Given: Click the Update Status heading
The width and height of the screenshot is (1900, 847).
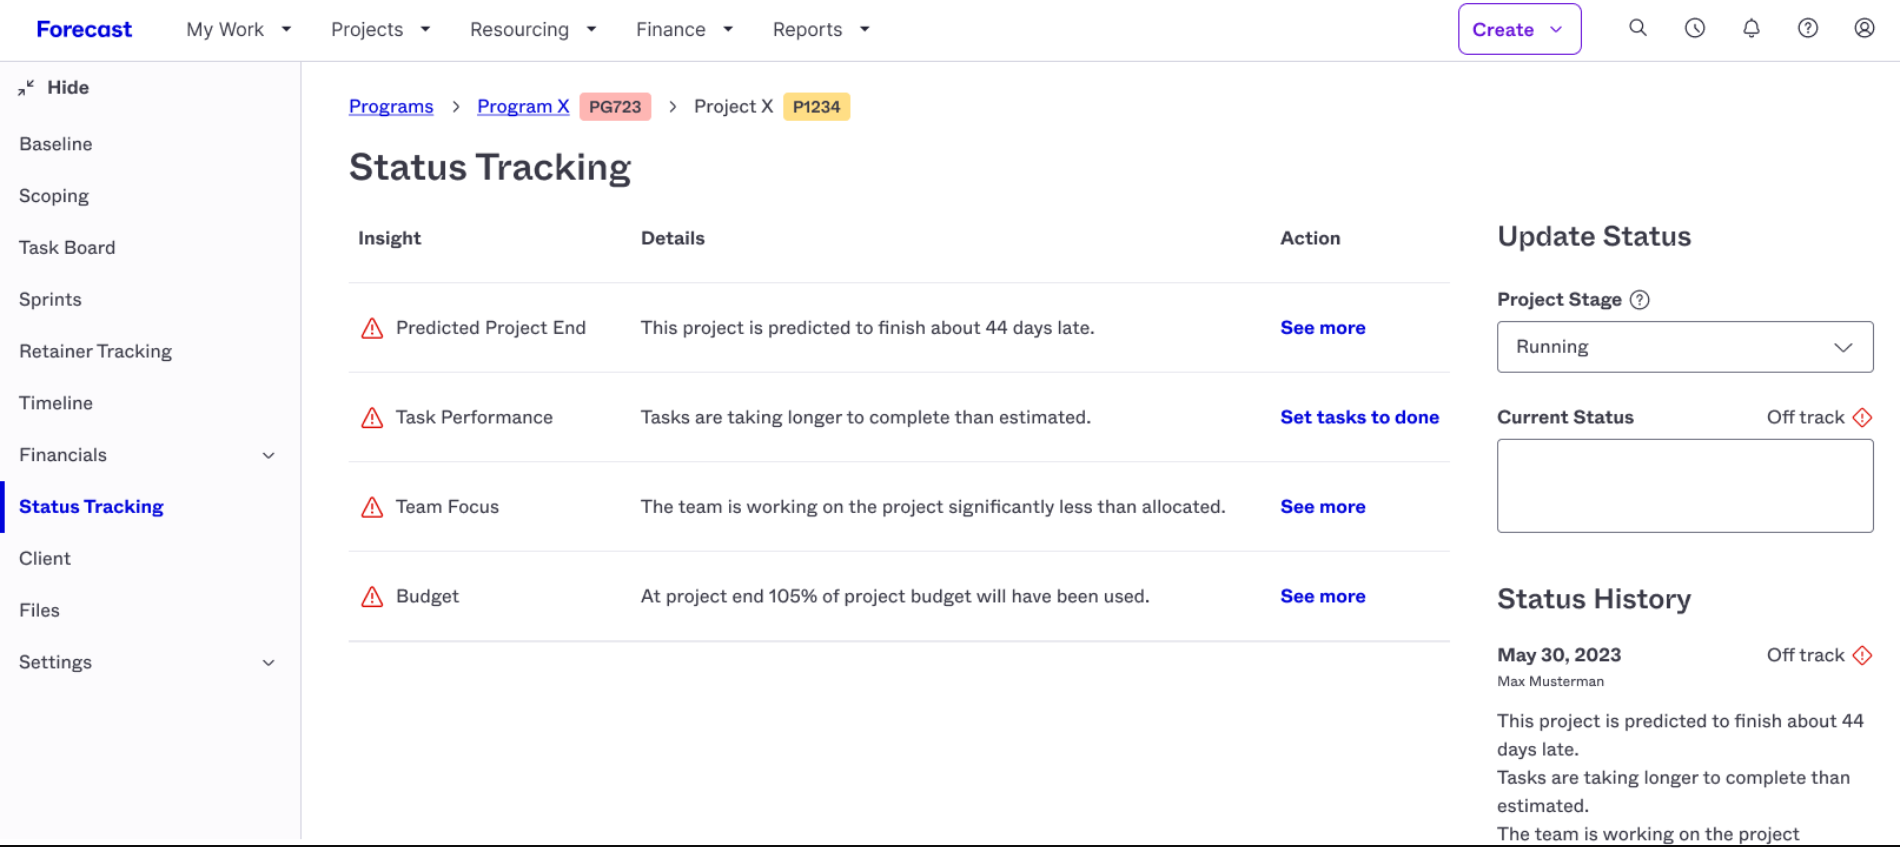Looking at the screenshot, I should [x=1594, y=237].
